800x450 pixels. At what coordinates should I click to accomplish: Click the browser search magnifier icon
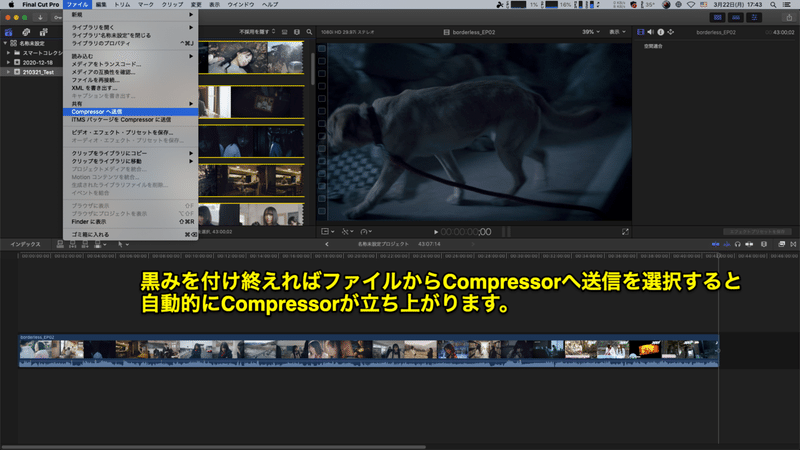coord(309,32)
